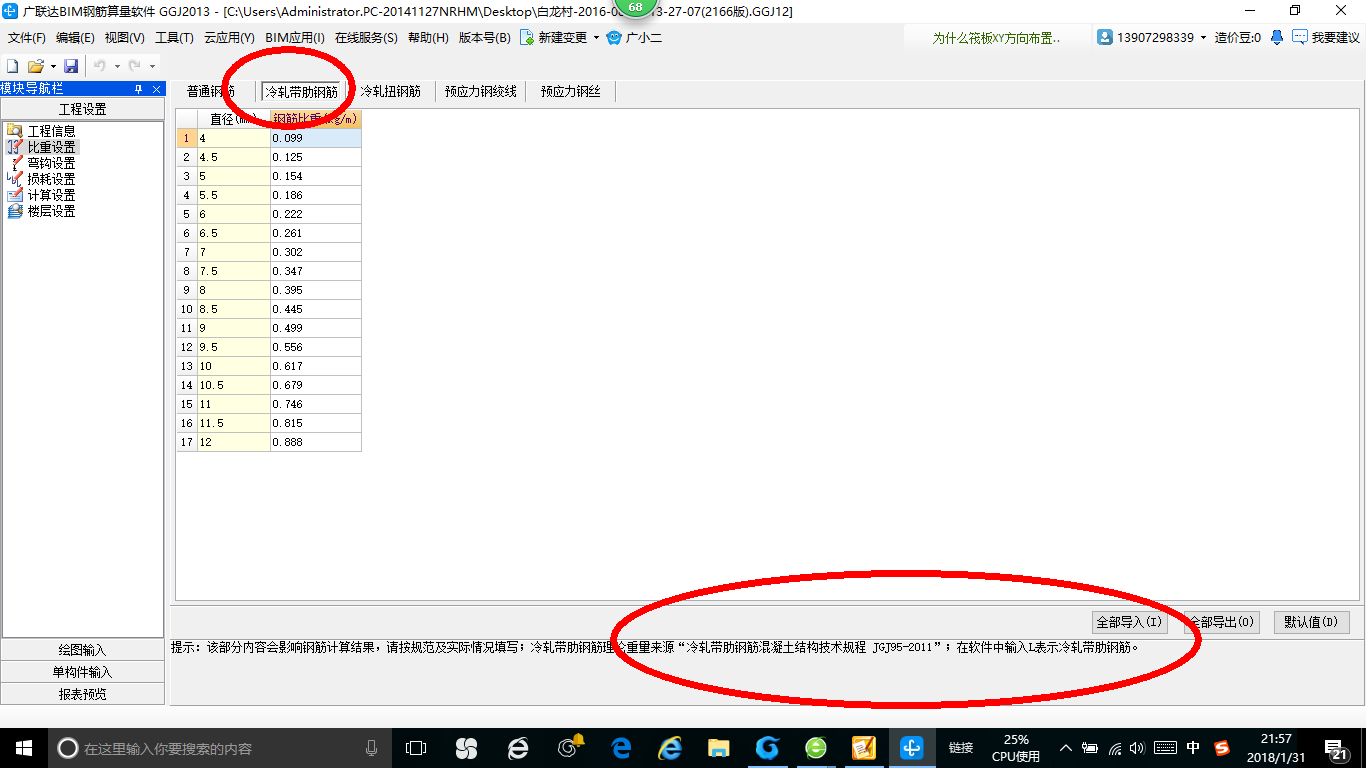Click the Save disk toolbar icon
This screenshot has width=1366, height=768.
71,66
